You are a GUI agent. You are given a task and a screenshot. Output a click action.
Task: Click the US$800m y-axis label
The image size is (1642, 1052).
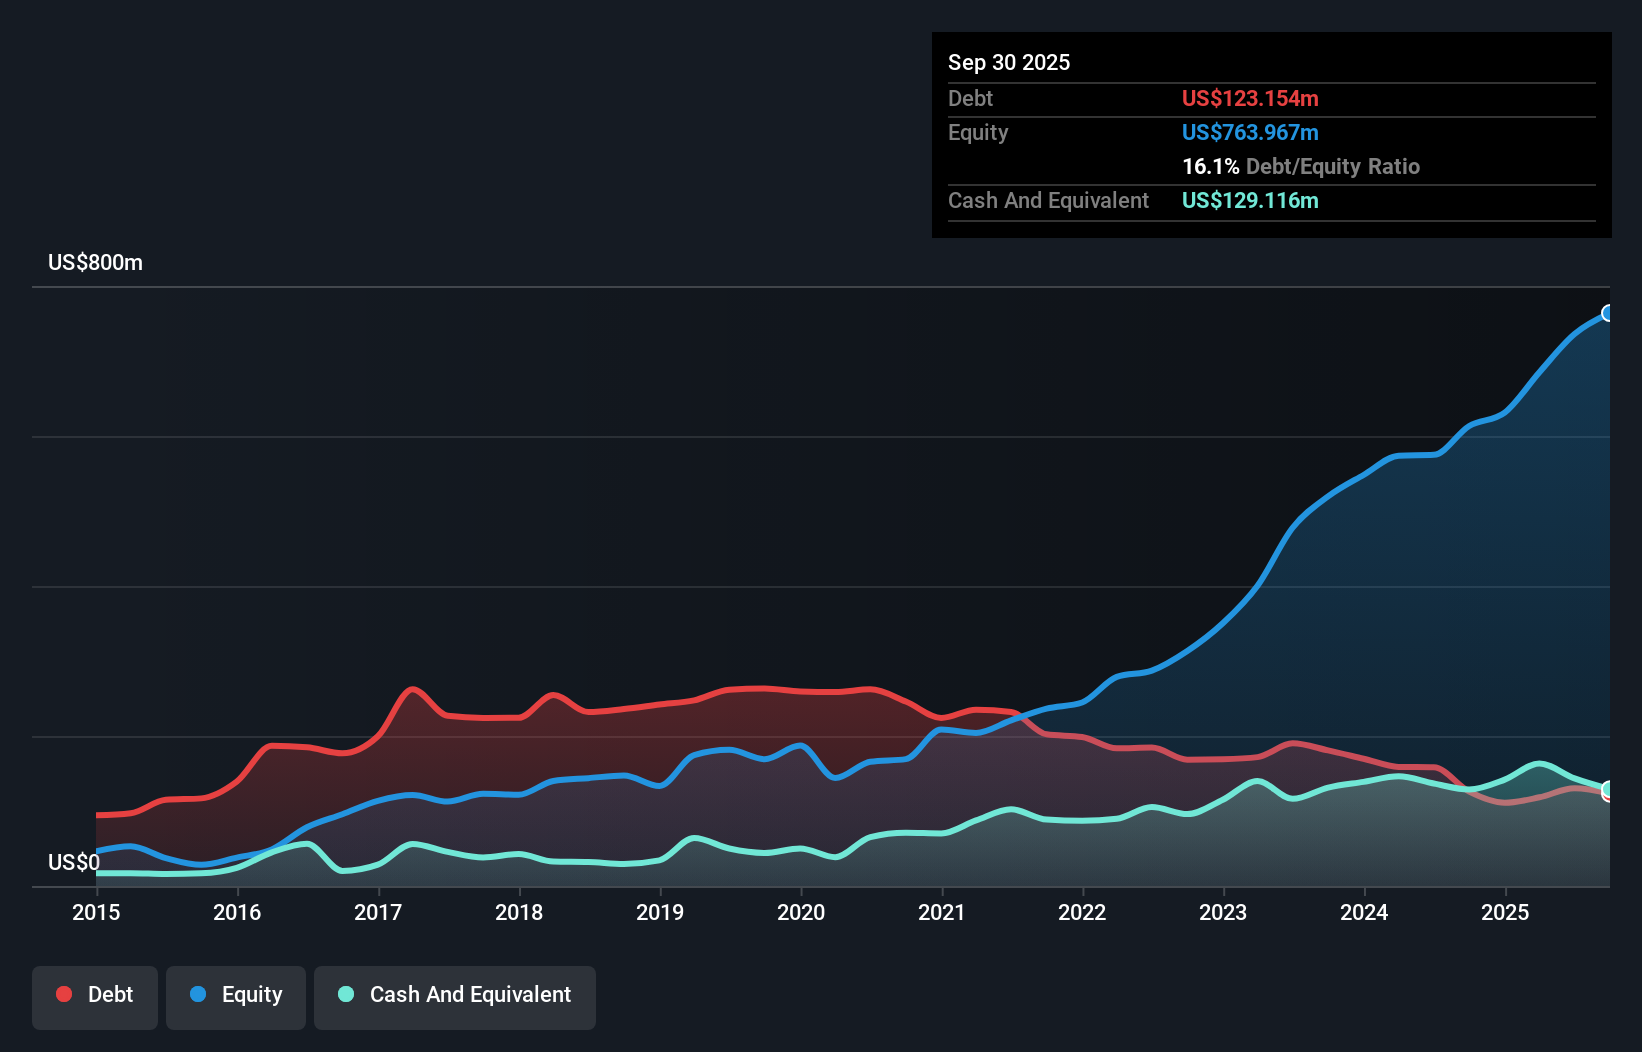[95, 262]
